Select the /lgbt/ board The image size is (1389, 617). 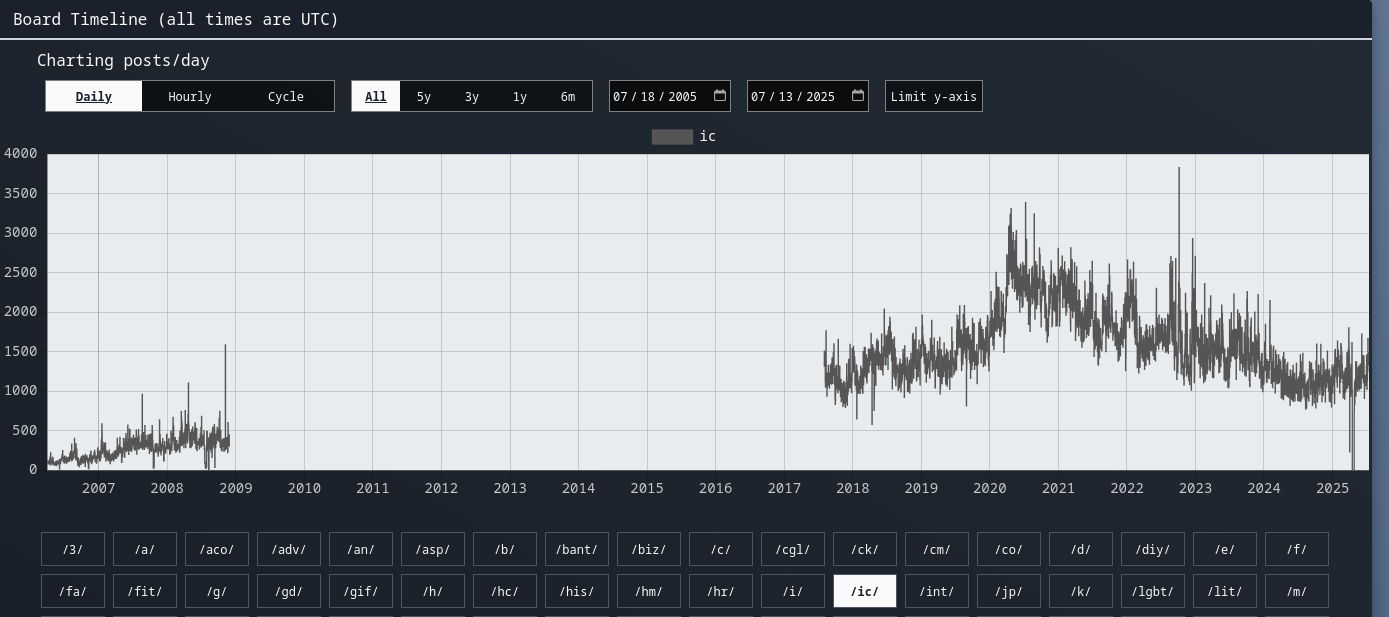pyautogui.click(x=1153, y=591)
